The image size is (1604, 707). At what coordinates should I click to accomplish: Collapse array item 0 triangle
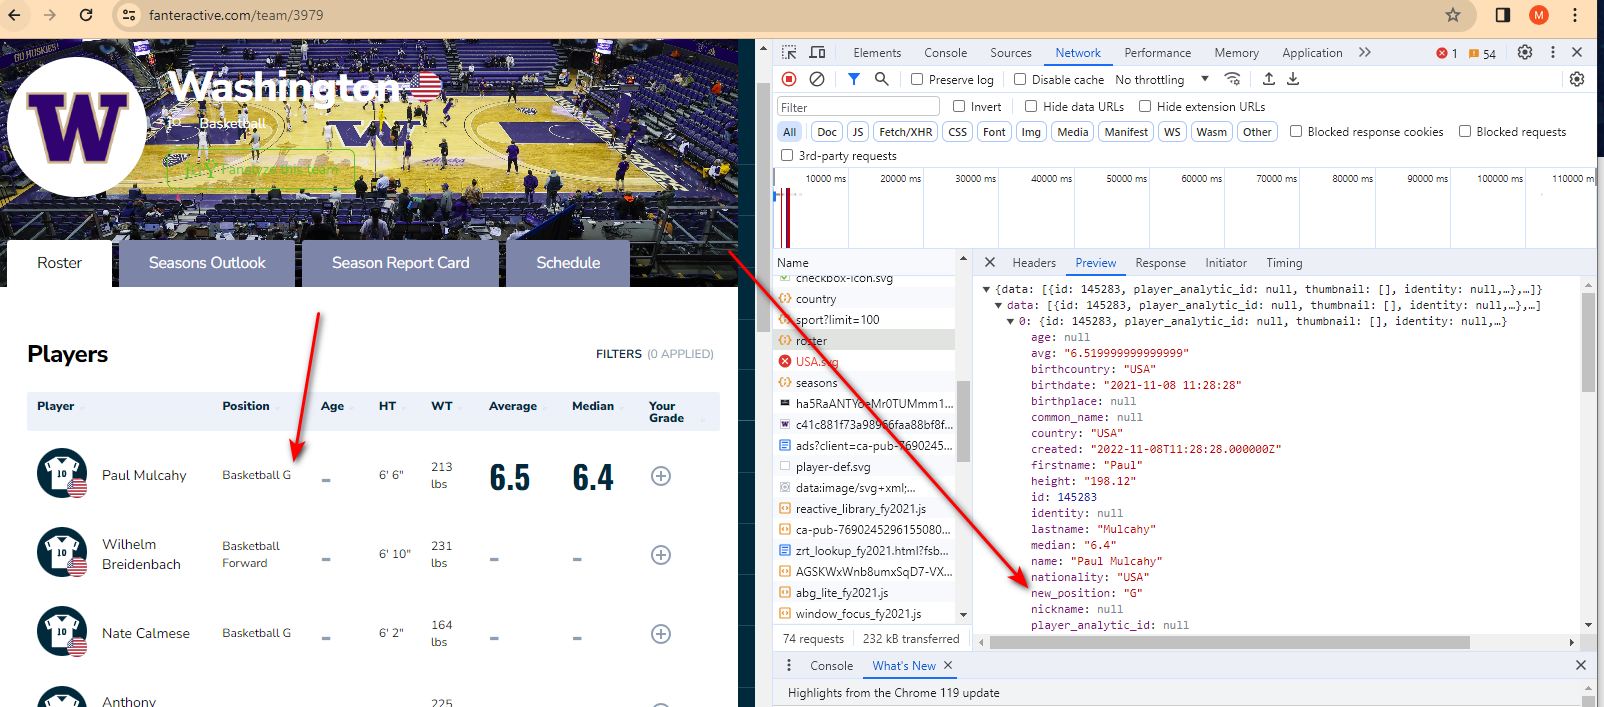[x=1010, y=321]
